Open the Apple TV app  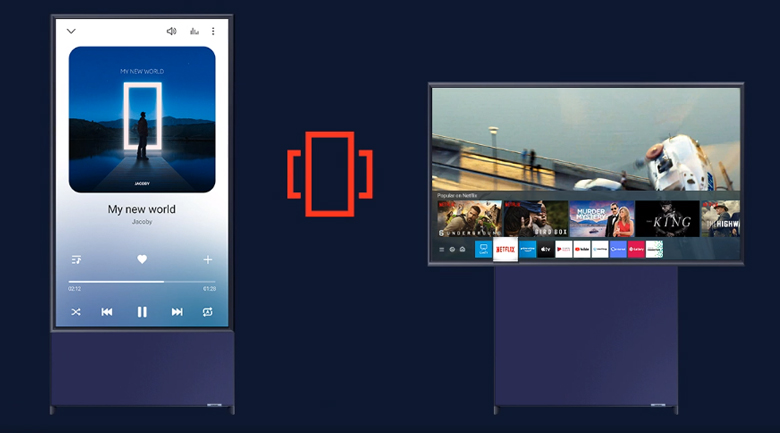click(x=546, y=249)
